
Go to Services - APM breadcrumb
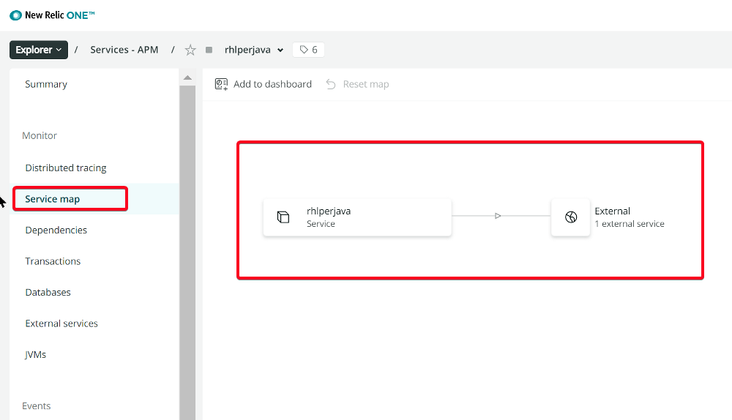coord(124,49)
